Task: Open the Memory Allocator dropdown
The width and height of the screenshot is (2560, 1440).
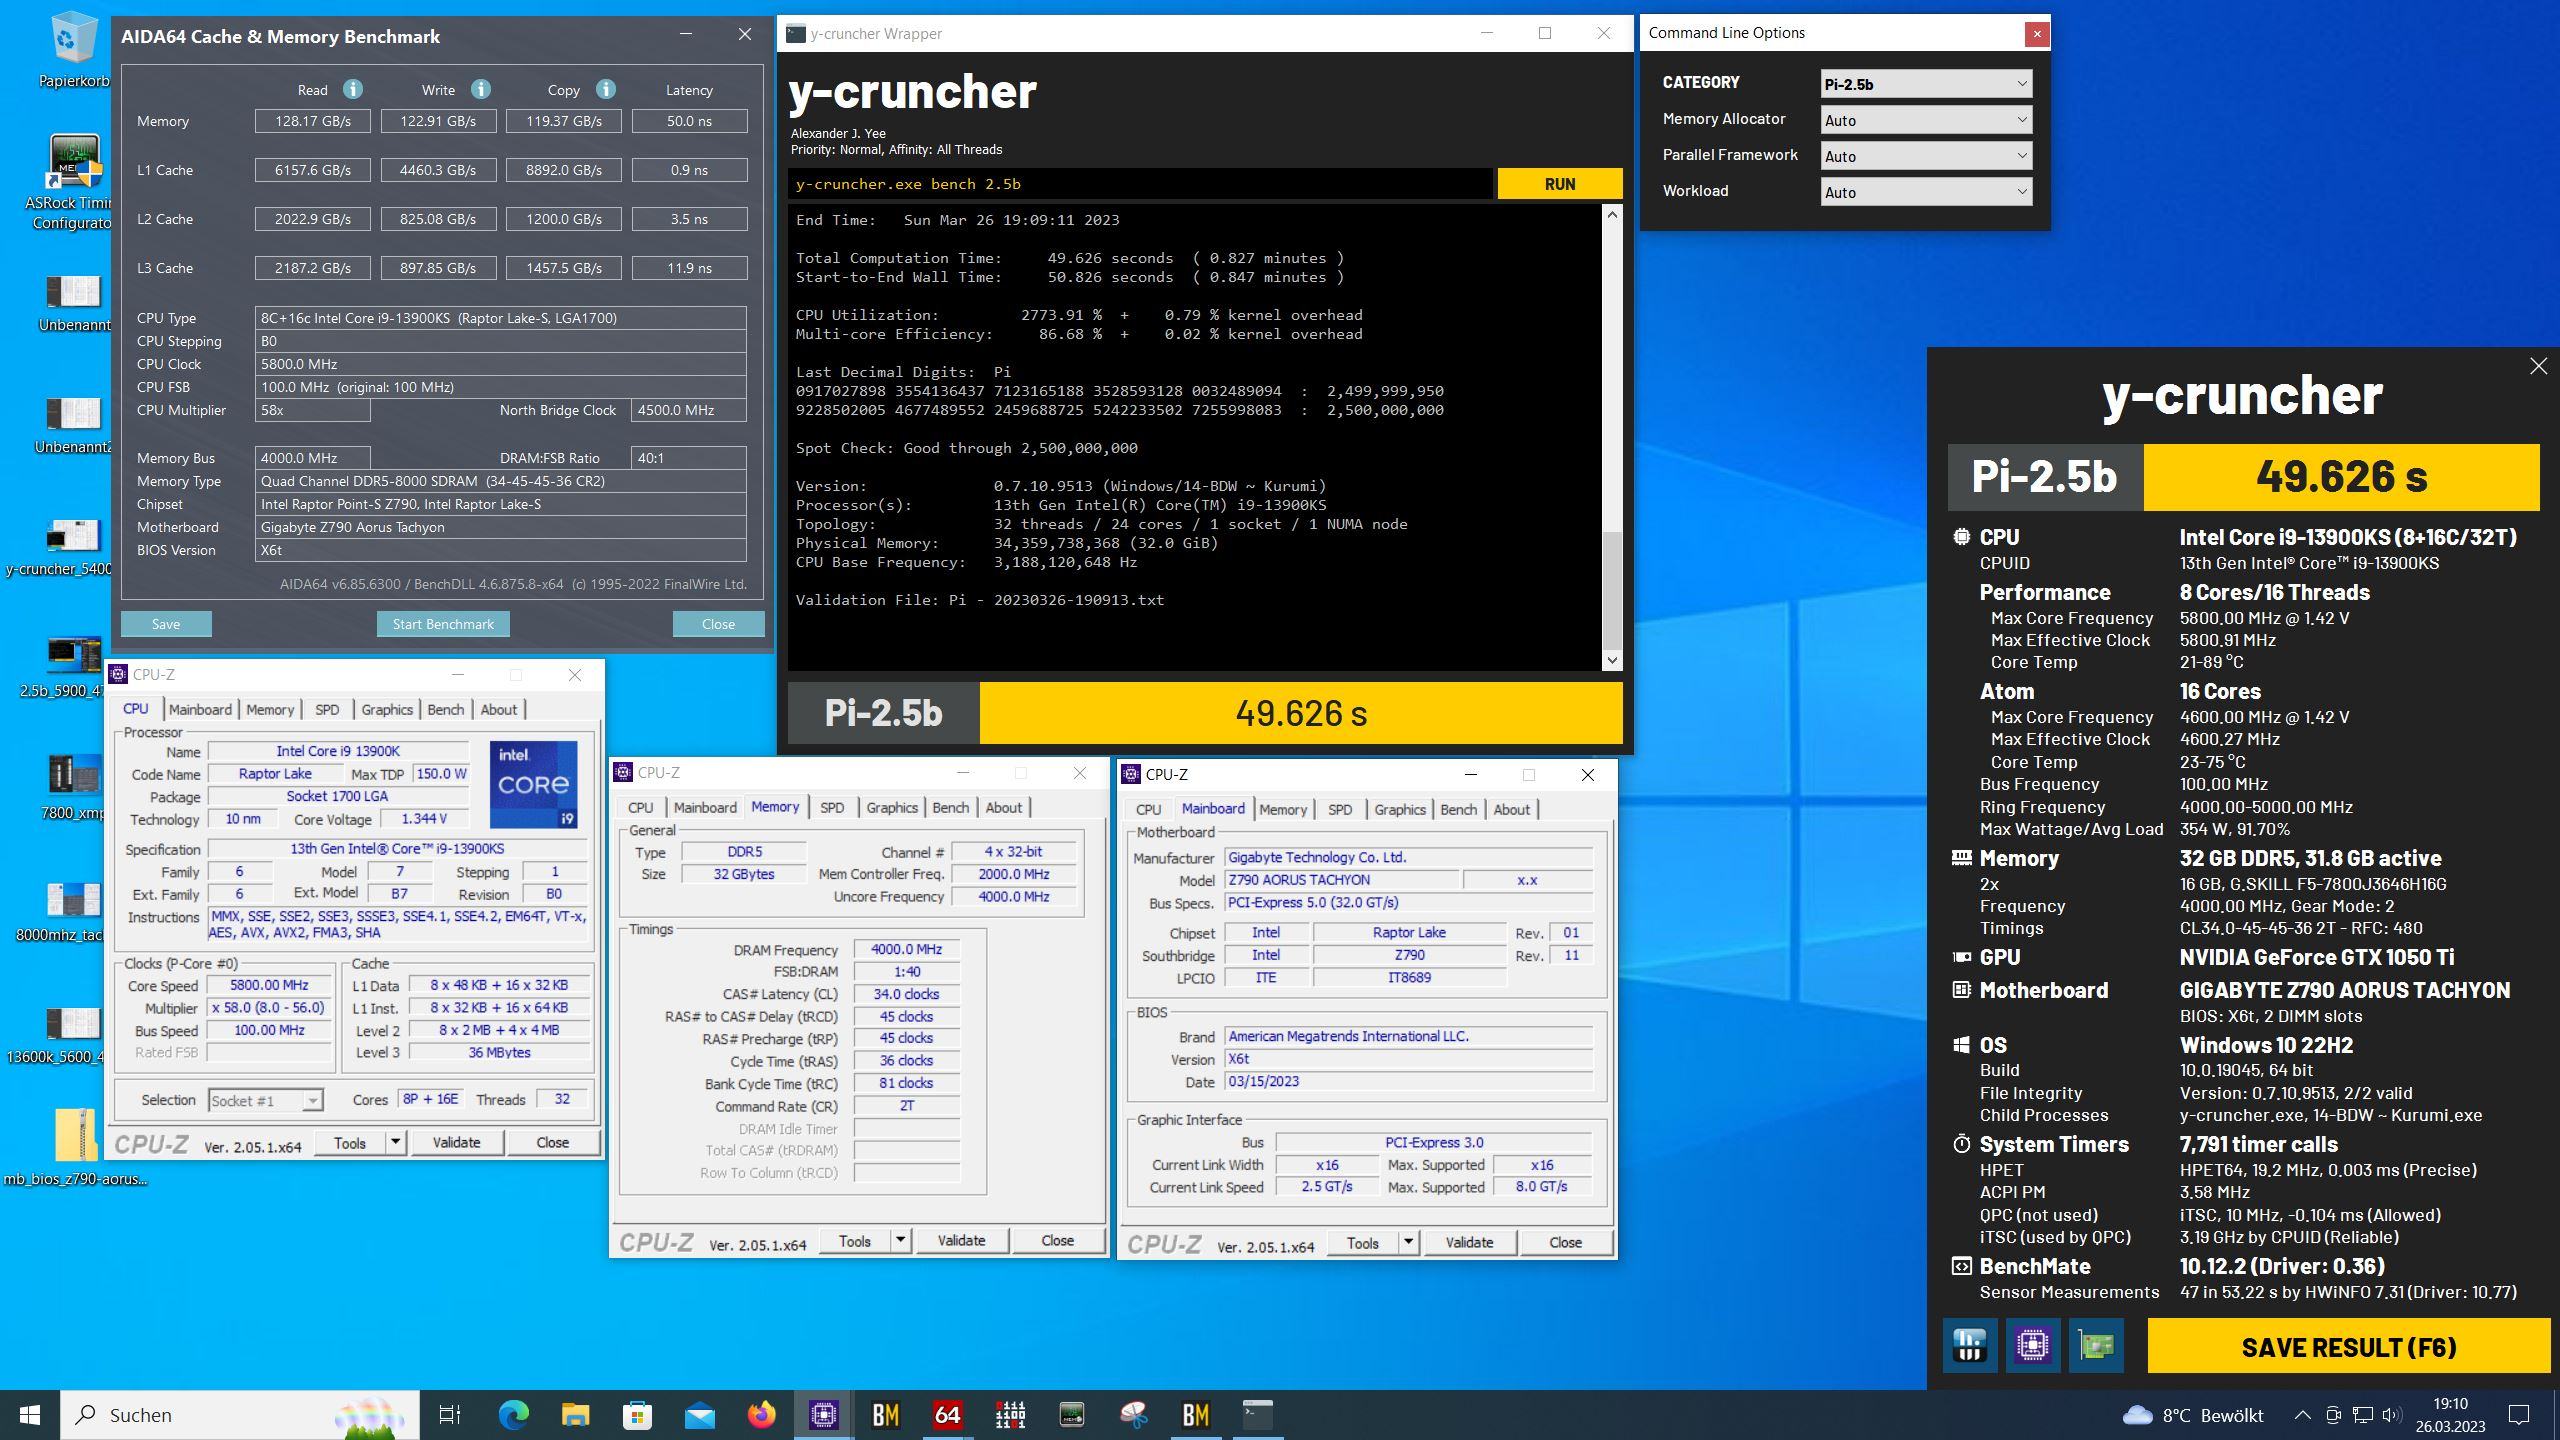Action: coord(1926,120)
